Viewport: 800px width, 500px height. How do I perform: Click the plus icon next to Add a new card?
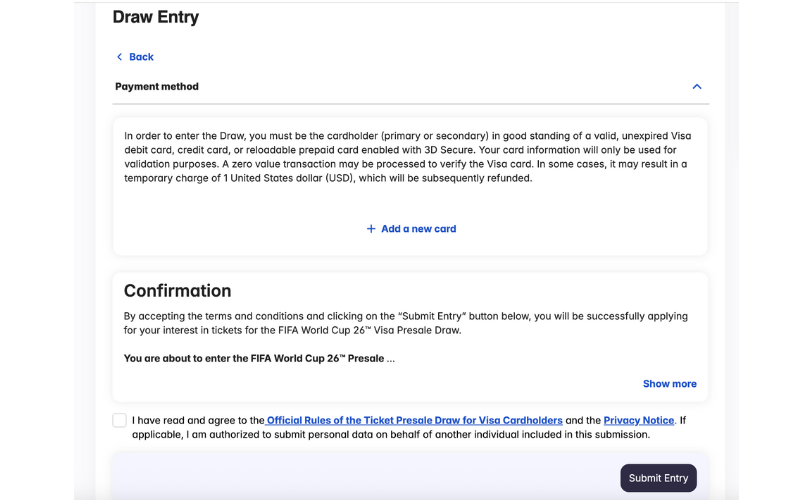371,229
